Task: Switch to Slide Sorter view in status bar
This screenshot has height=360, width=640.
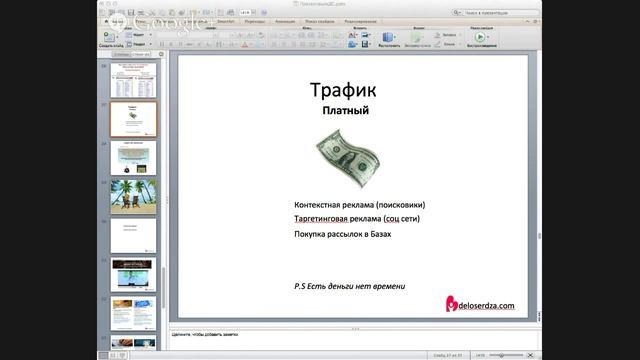Action: (113, 356)
